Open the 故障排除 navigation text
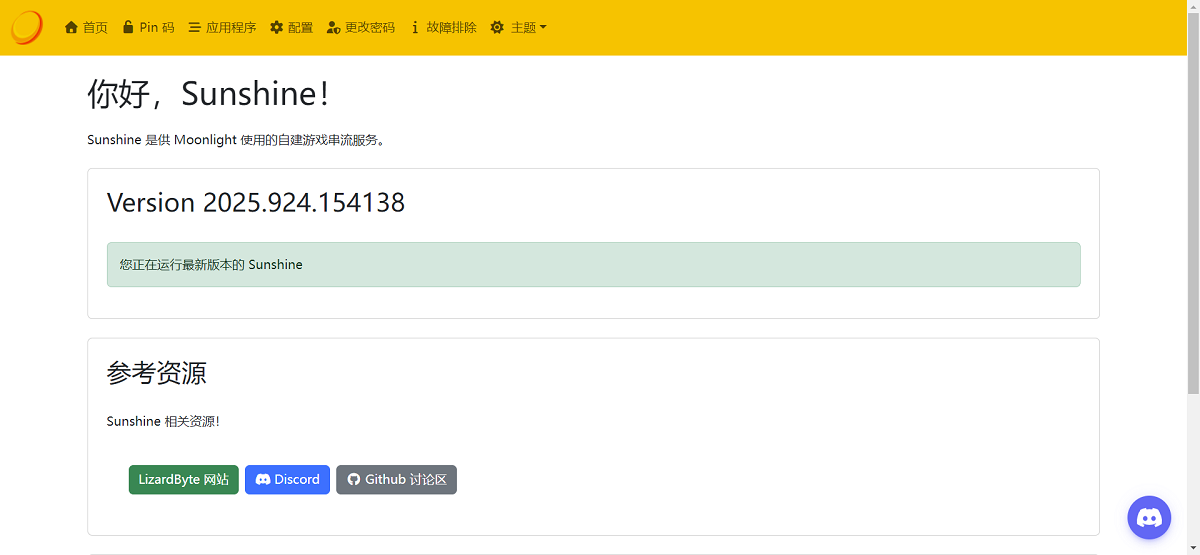The width and height of the screenshot is (1200, 555). click(x=451, y=28)
